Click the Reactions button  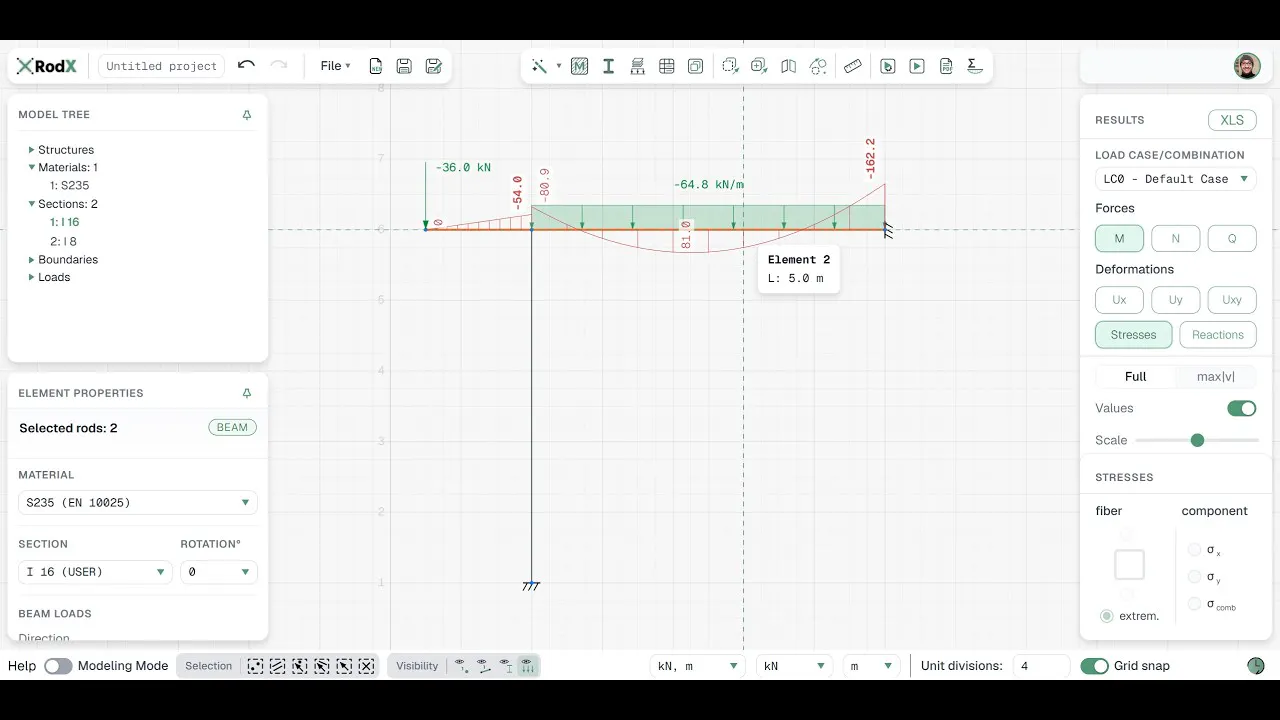(x=1218, y=335)
